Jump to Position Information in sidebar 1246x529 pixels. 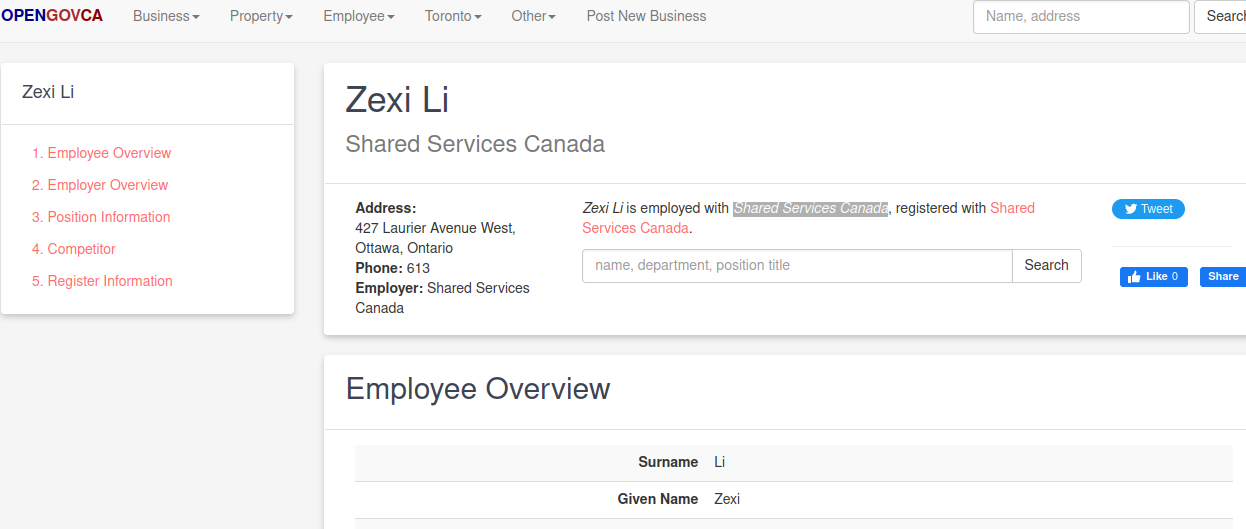point(109,217)
